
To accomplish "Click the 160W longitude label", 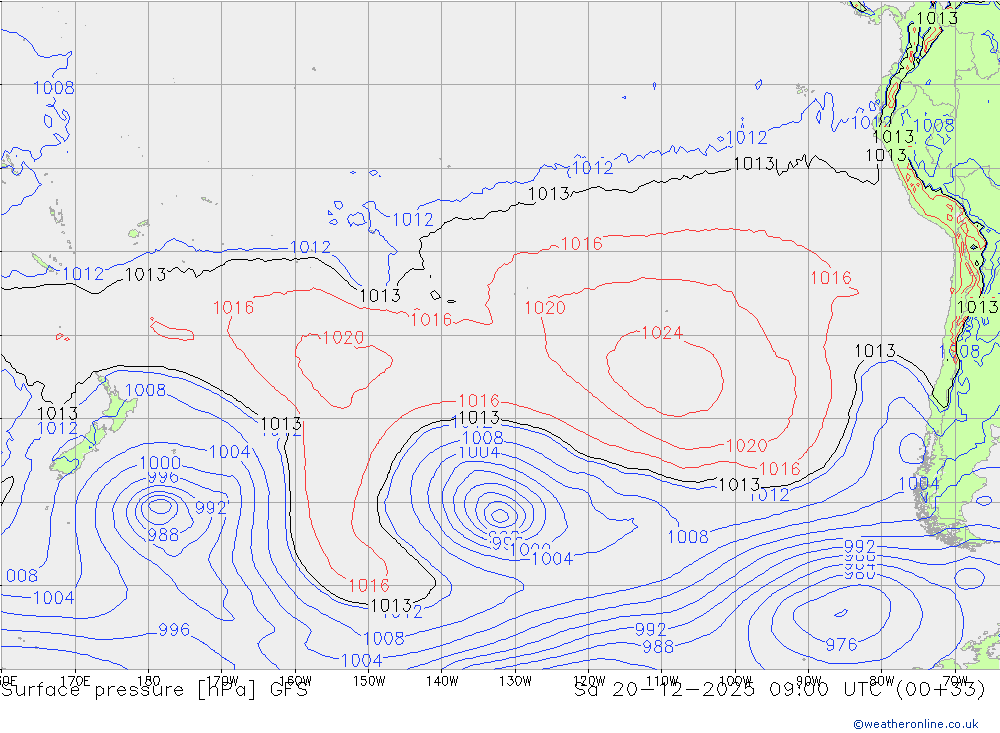I will [x=295, y=681].
